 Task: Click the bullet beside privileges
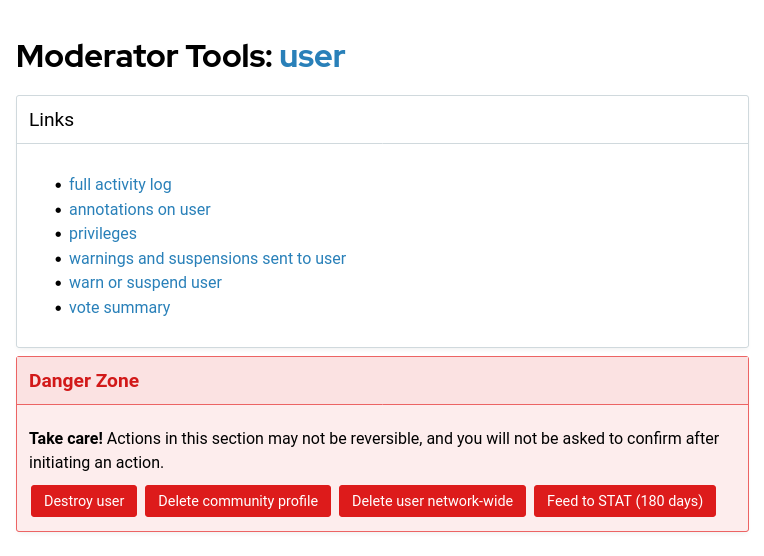(58, 234)
